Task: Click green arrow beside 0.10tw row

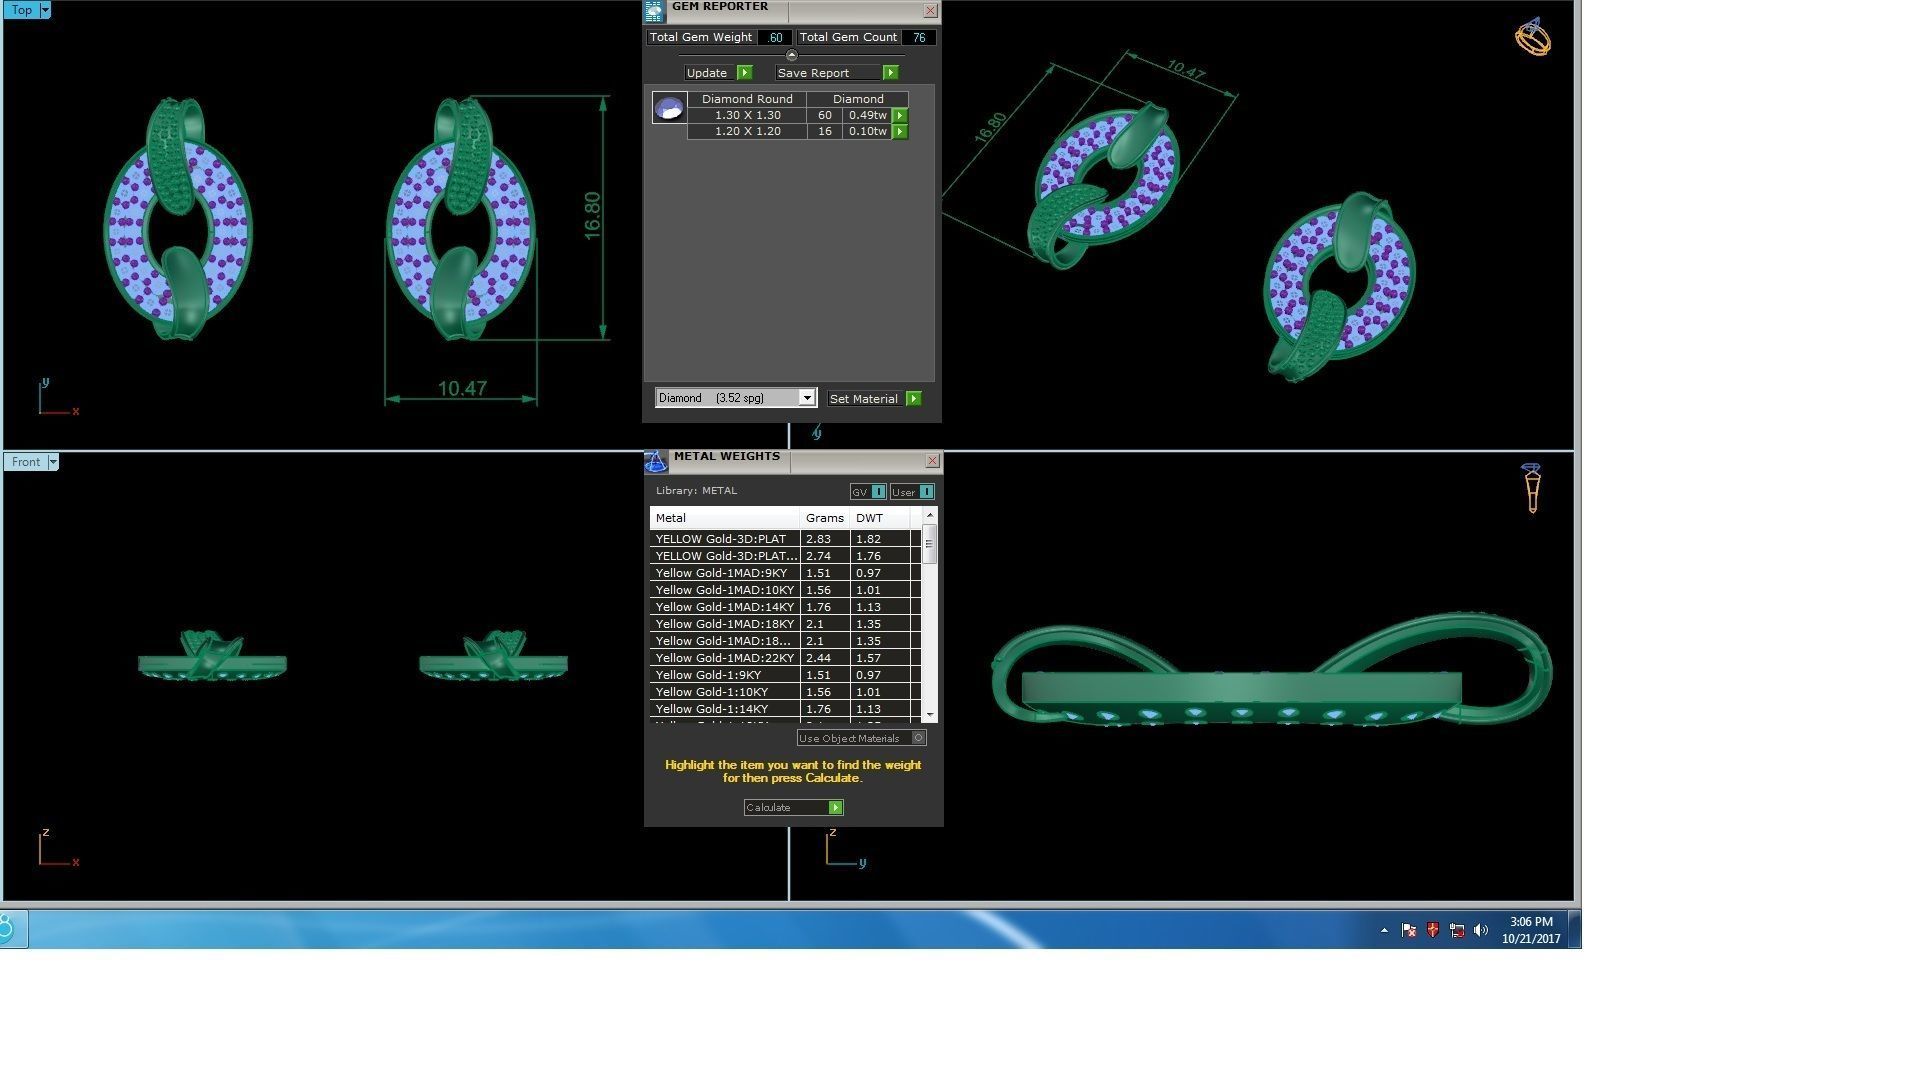Action: tap(900, 132)
